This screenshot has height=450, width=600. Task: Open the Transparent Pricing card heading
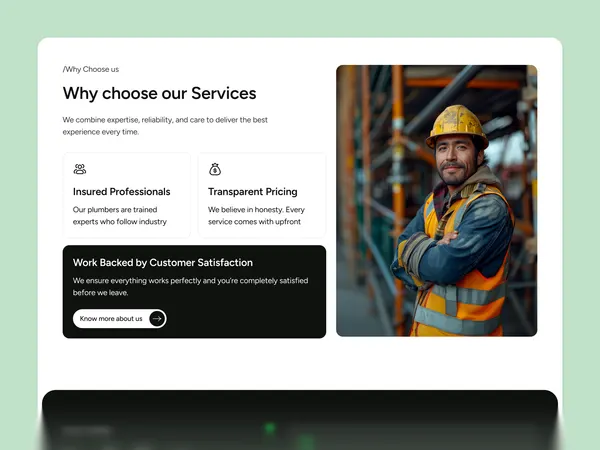click(253, 192)
